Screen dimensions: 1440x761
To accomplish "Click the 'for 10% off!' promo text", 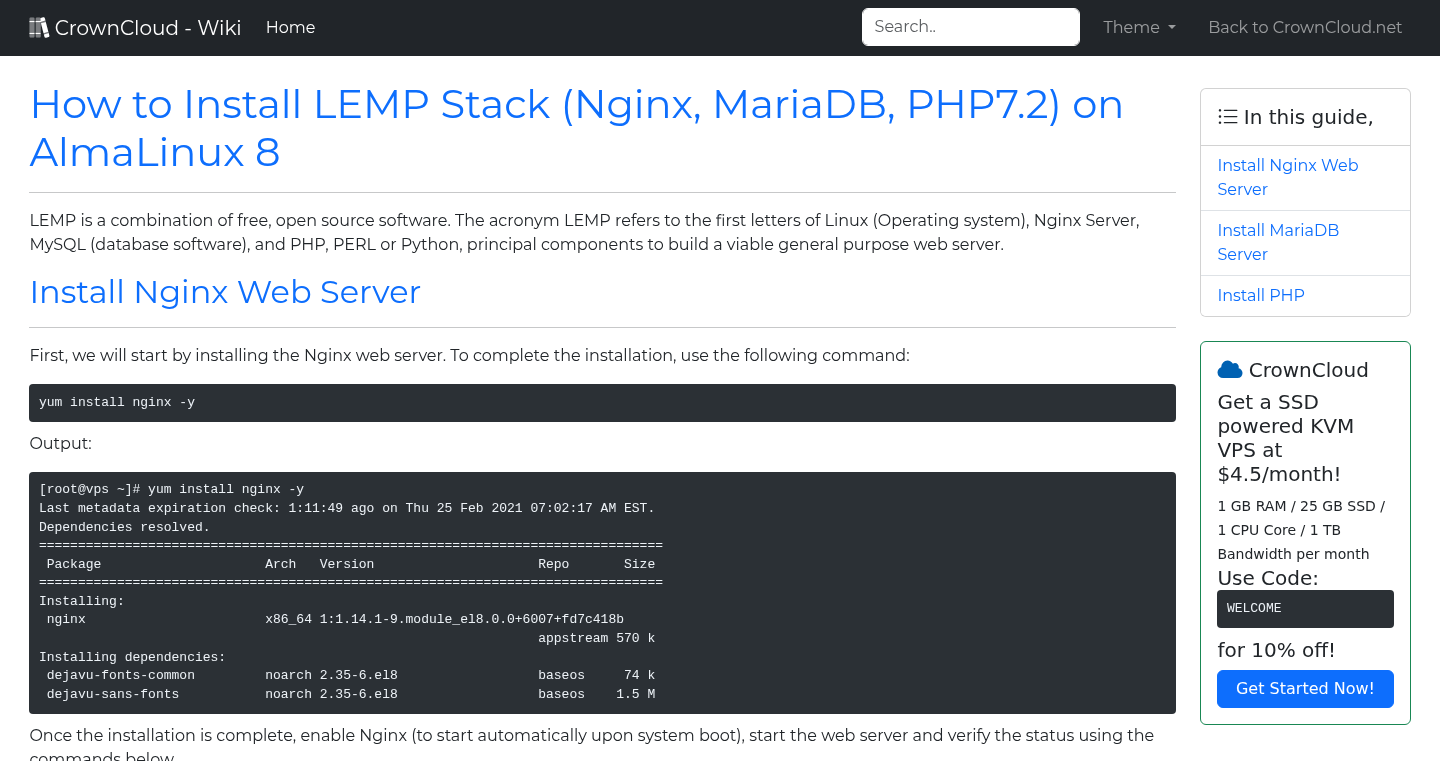I will 1276,649.
